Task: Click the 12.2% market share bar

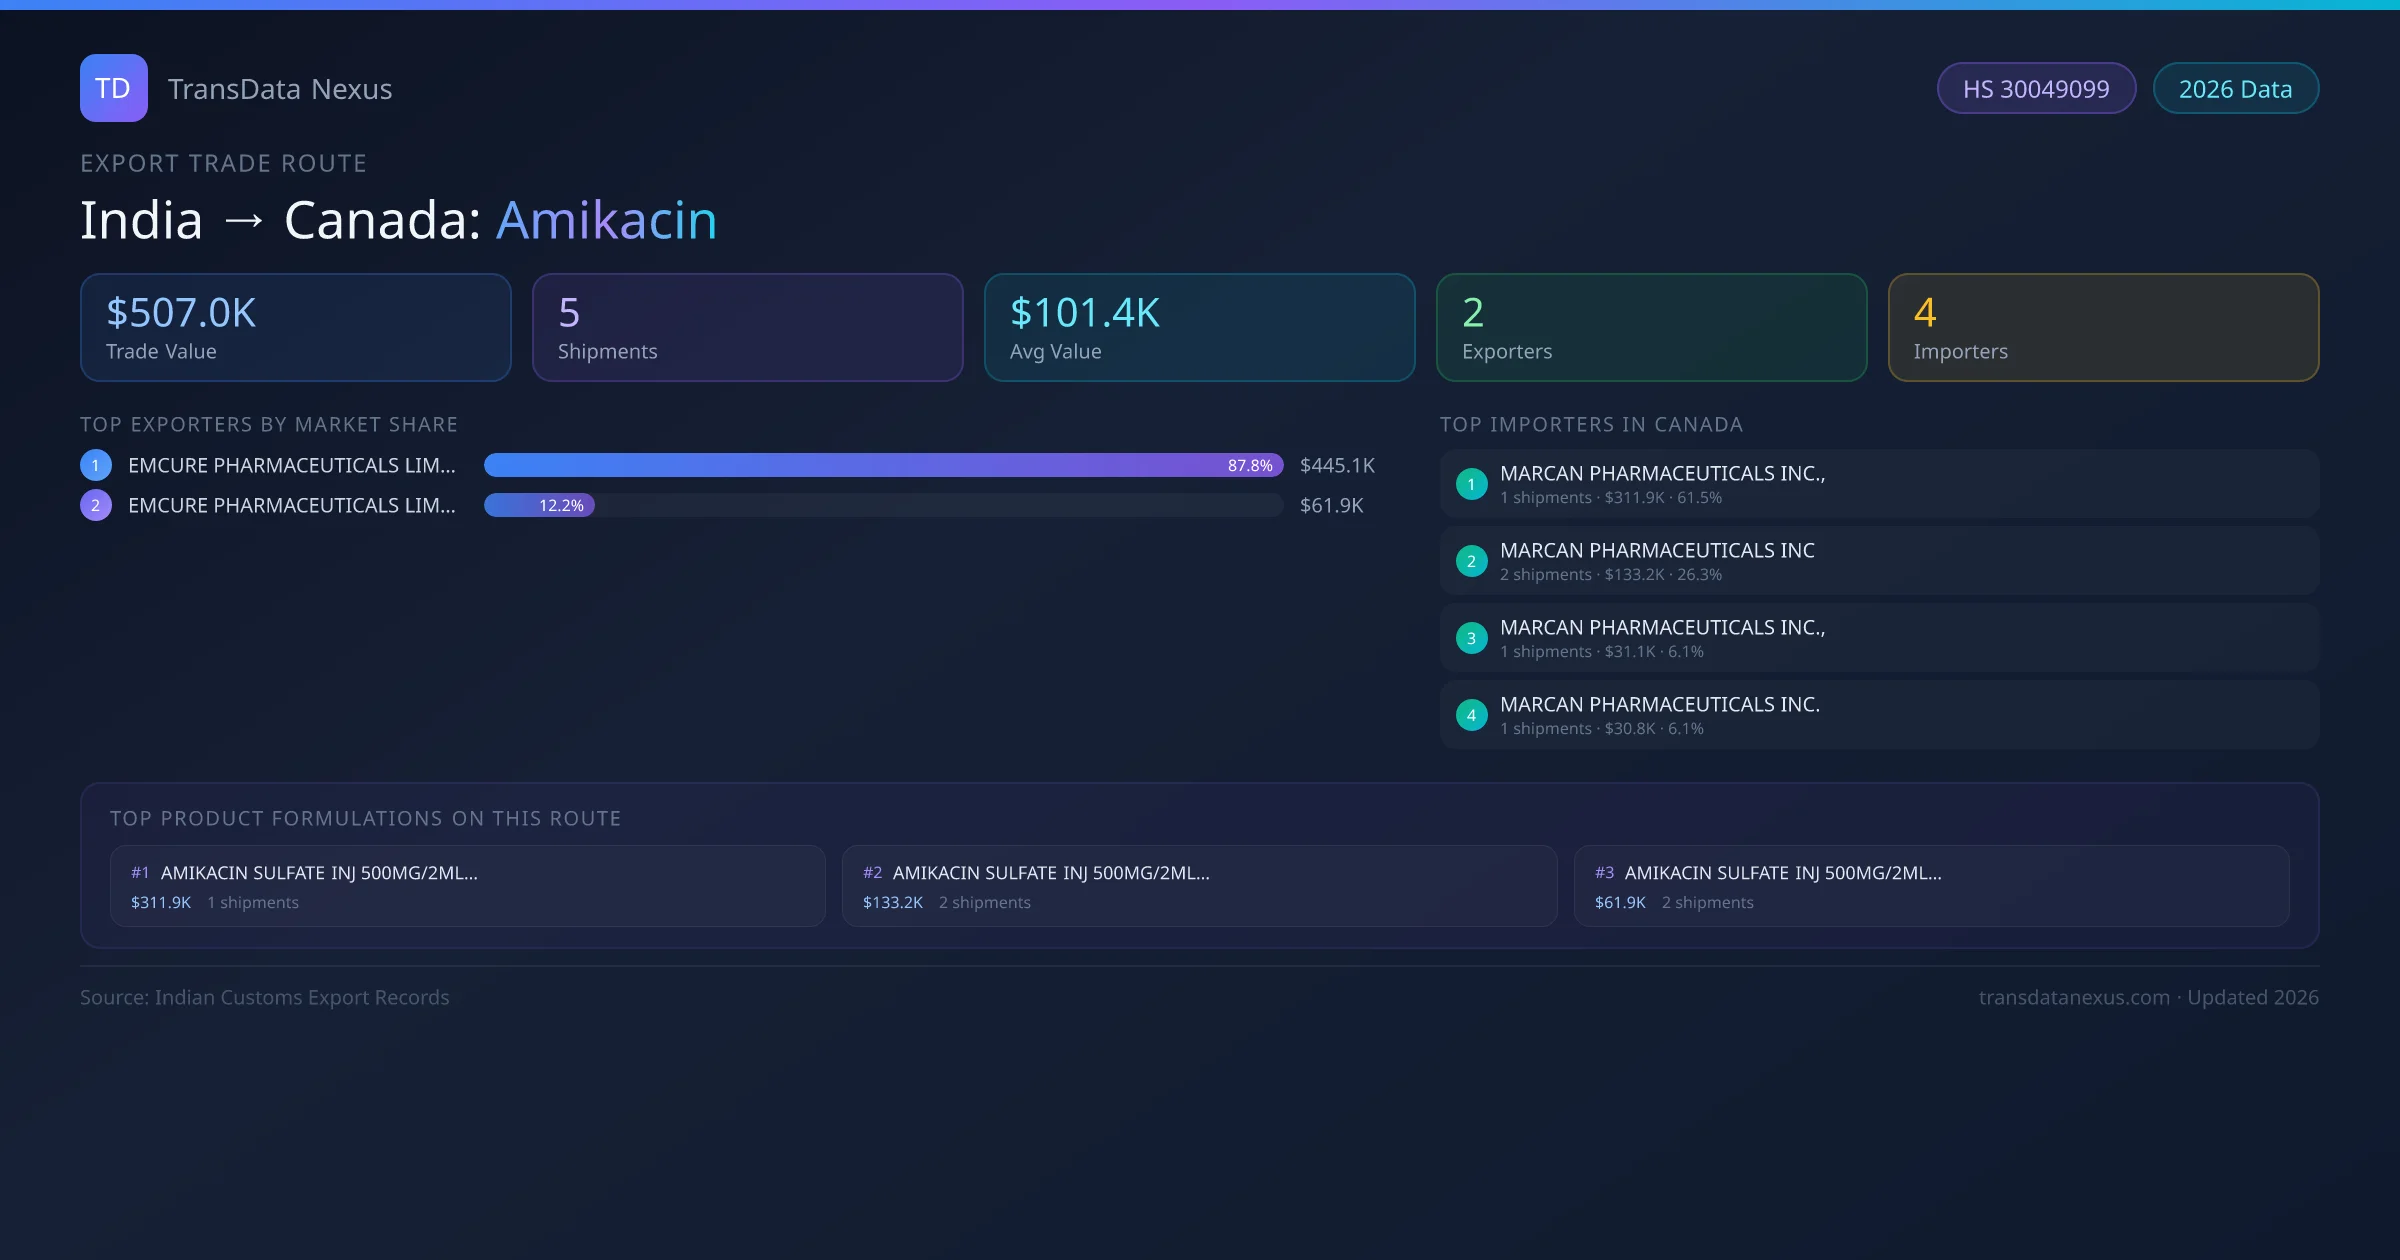Action: 540,505
